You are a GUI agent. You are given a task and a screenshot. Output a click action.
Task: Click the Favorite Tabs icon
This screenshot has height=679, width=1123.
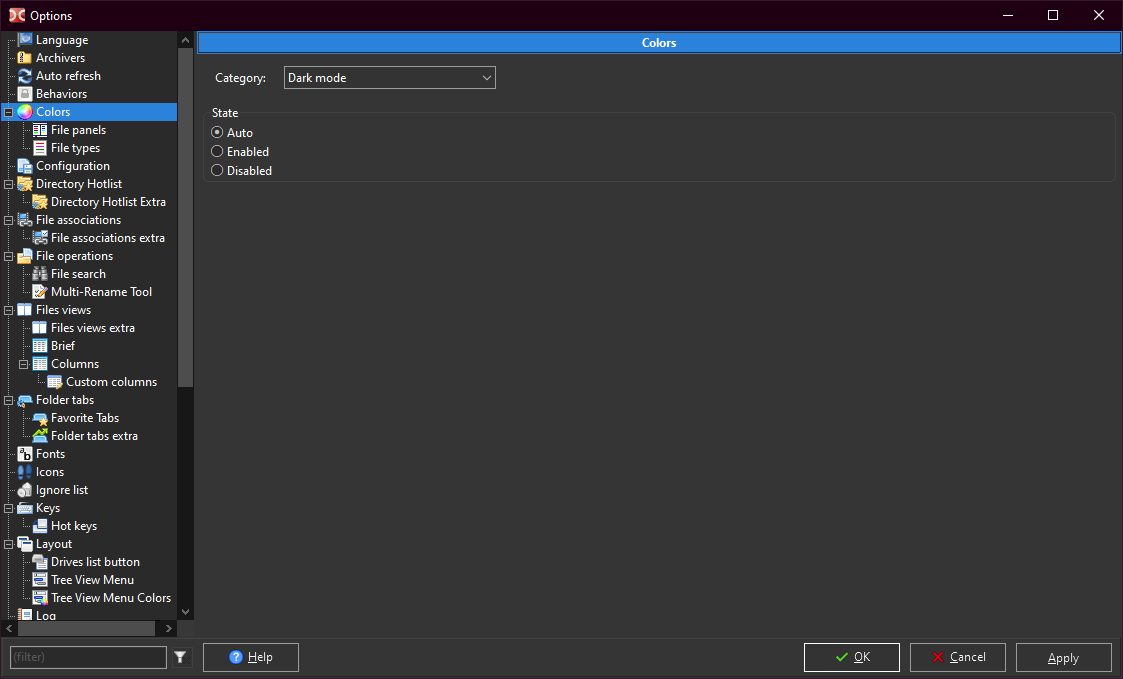point(40,418)
